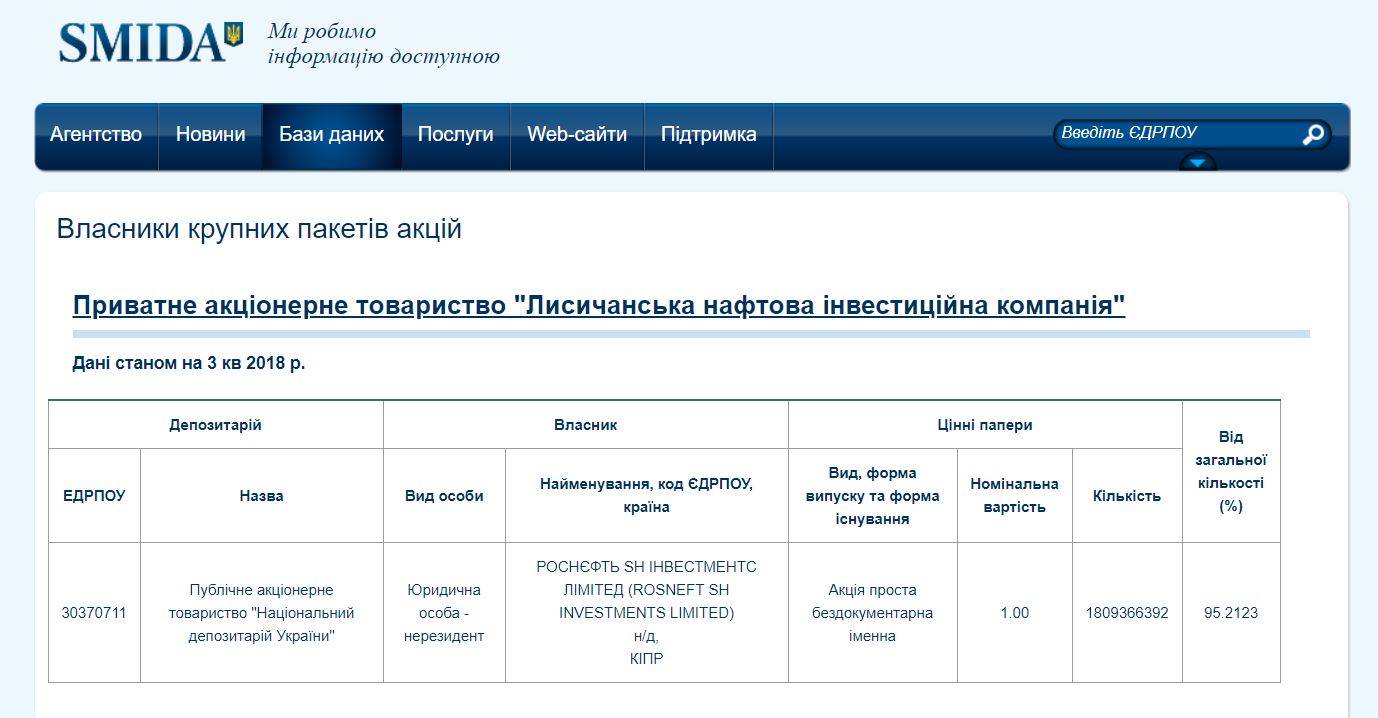This screenshot has width=1378, height=718.
Task: Click the Цінні папери column group header
Action: click(985, 425)
